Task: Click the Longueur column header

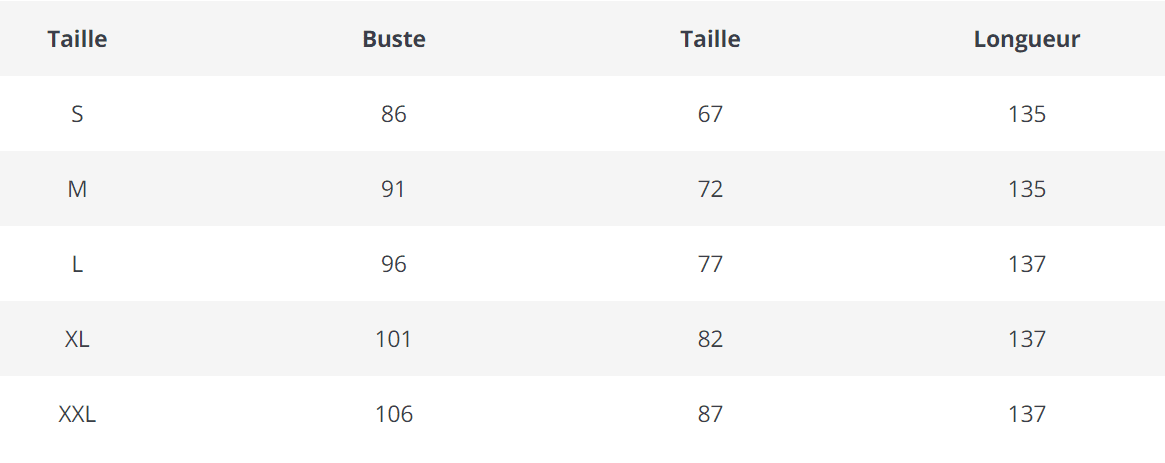Action: pyautogui.click(x=1027, y=39)
